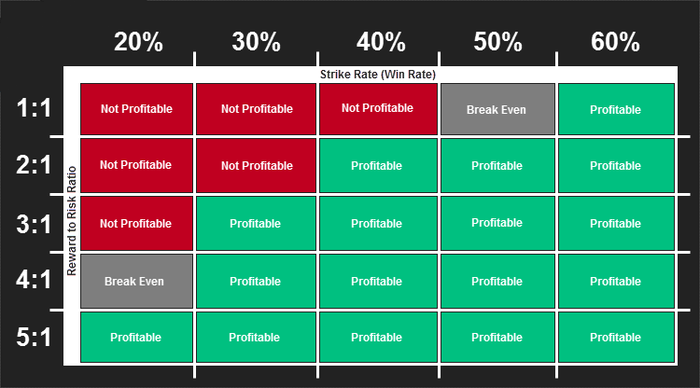Image resolution: width=700 pixels, height=388 pixels.
Task: Click the red Not Profitable cell at 1:1, 20%
Action: pos(137,109)
